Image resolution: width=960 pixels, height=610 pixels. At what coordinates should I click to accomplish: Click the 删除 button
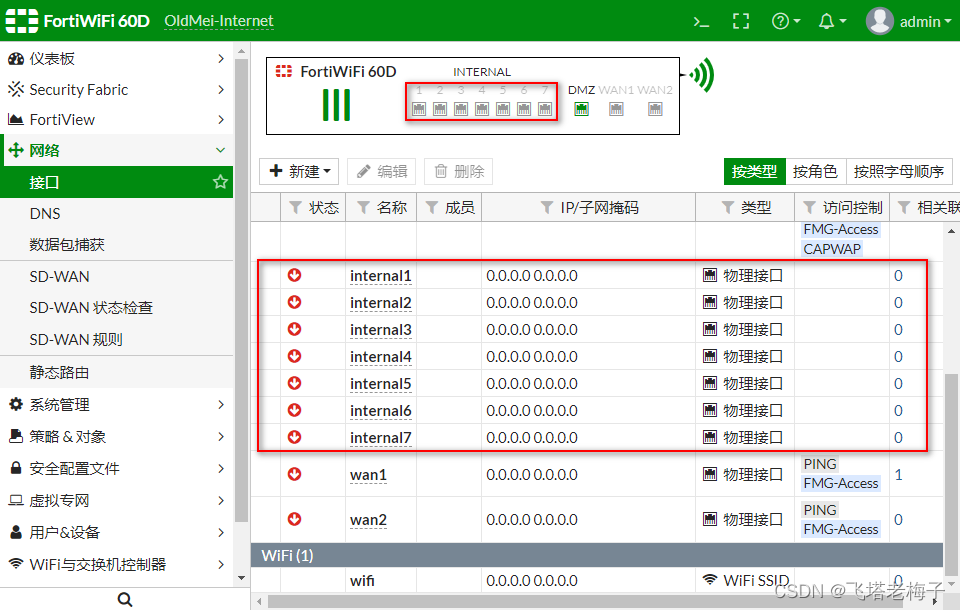459,171
